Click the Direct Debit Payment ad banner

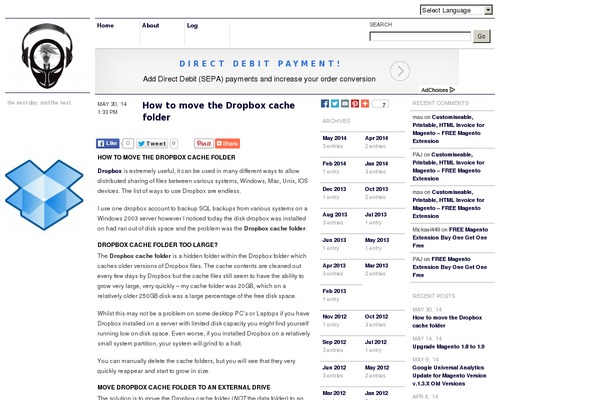click(277, 71)
